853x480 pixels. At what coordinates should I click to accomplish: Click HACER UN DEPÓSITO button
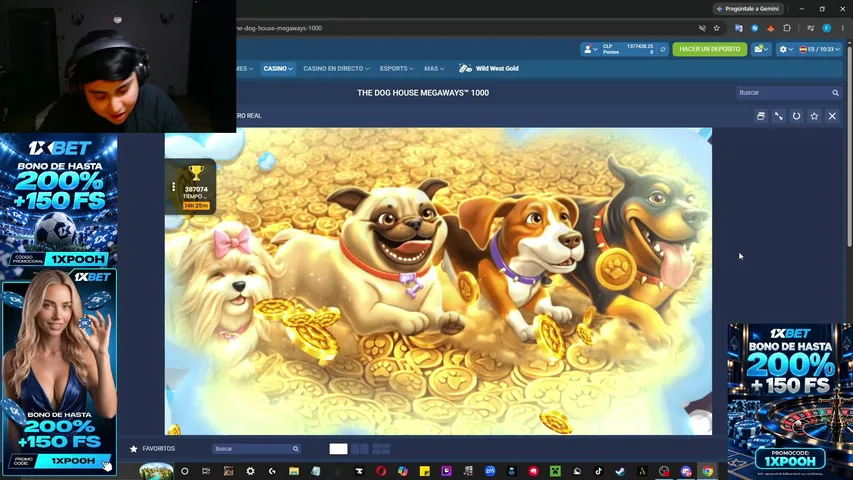[x=709, y=49]
